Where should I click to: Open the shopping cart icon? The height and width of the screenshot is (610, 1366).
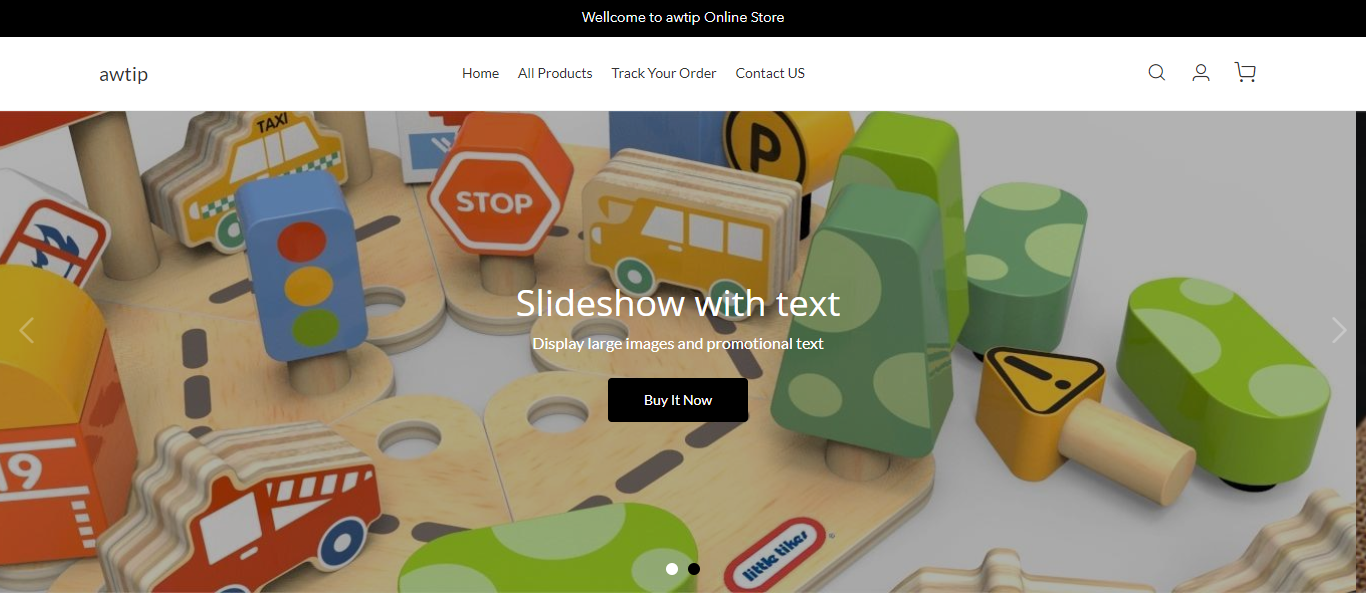click(1245, 72)
